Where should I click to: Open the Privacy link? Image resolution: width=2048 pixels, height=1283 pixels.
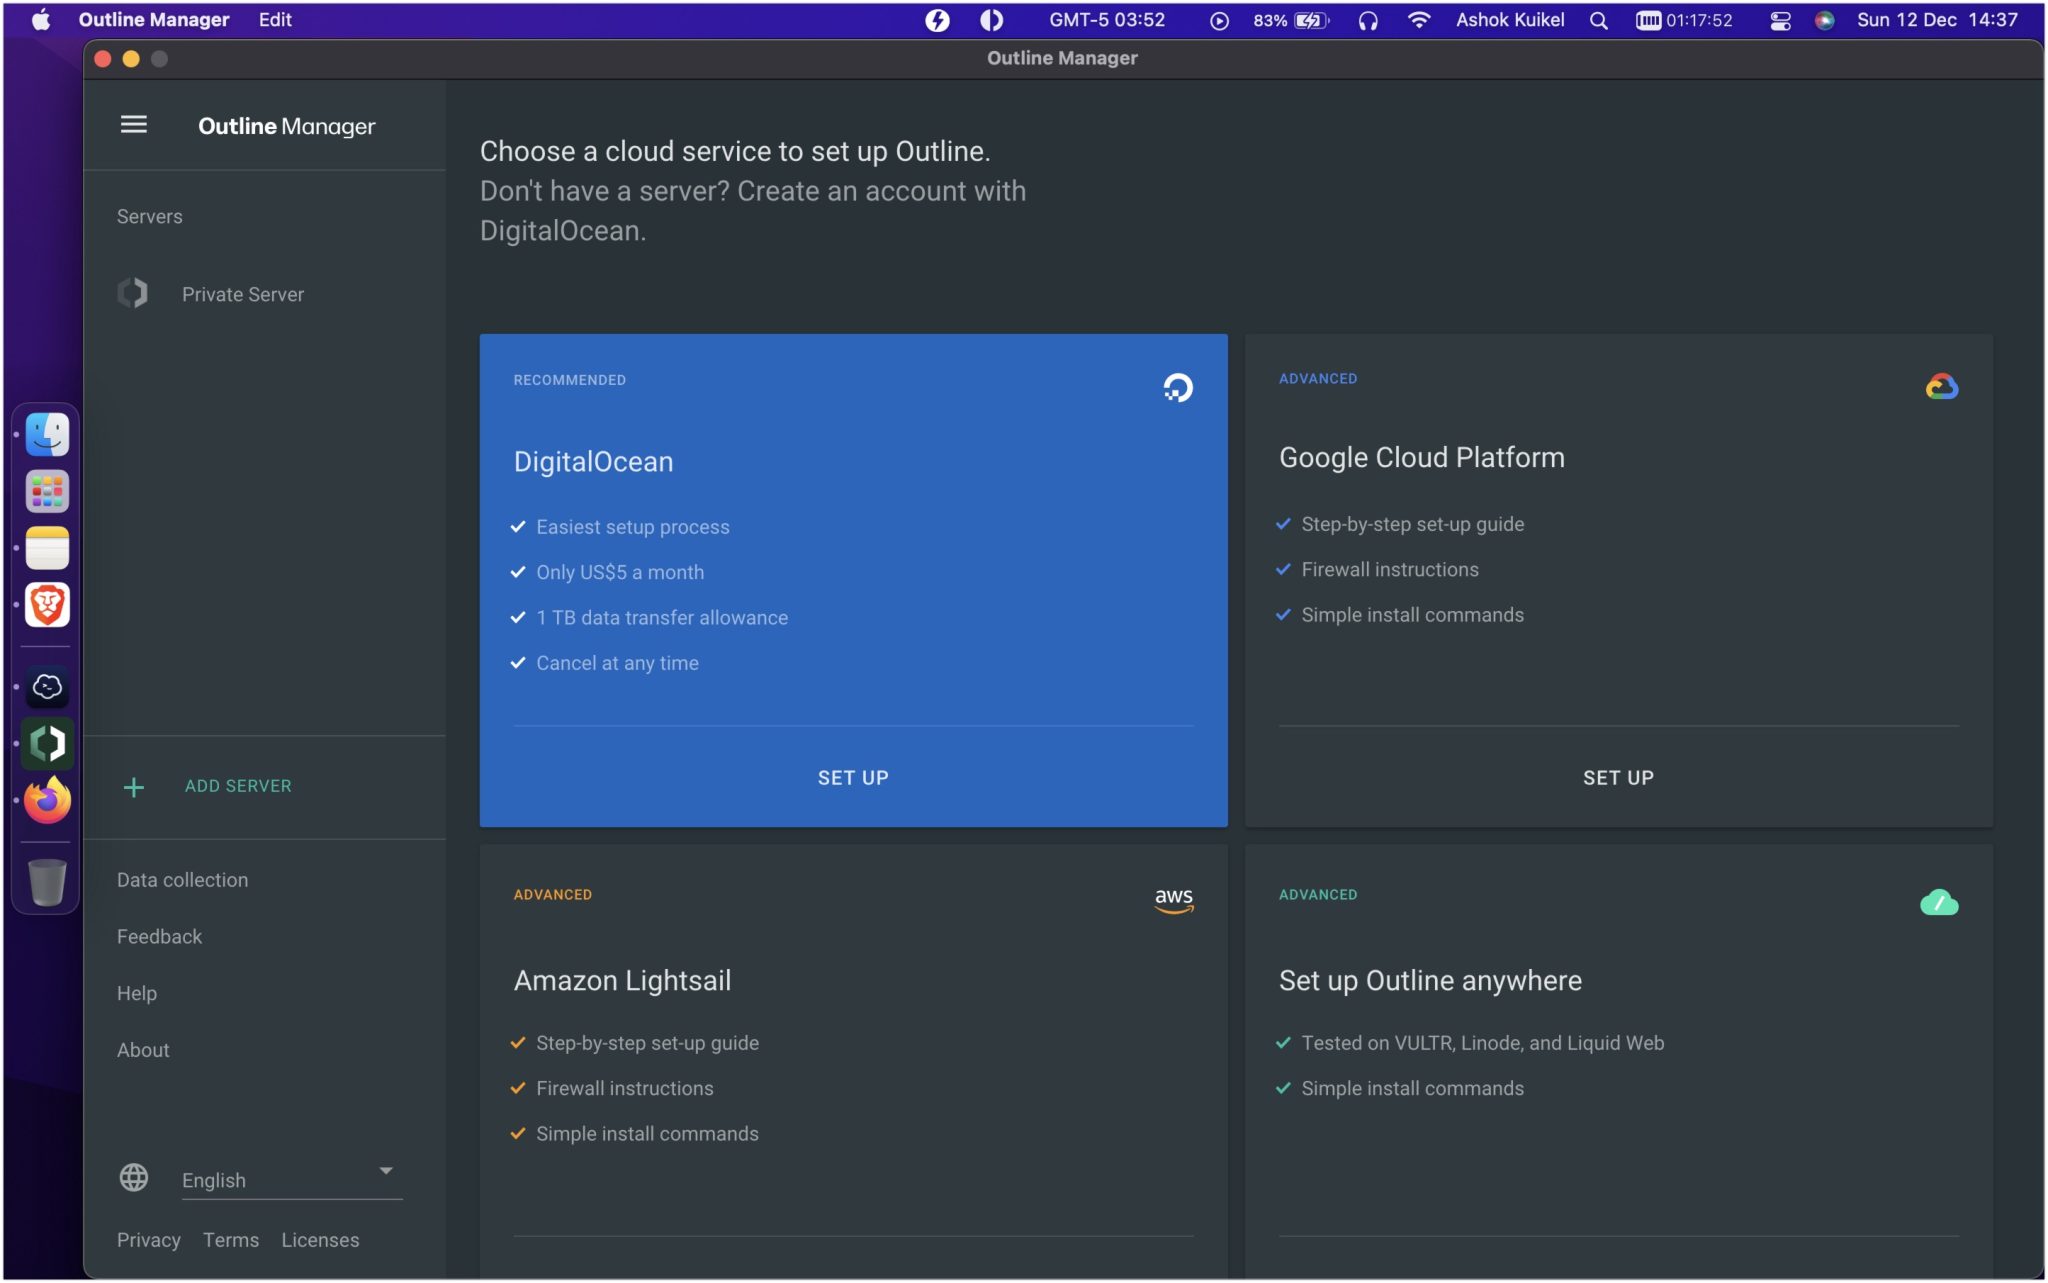148,1239
